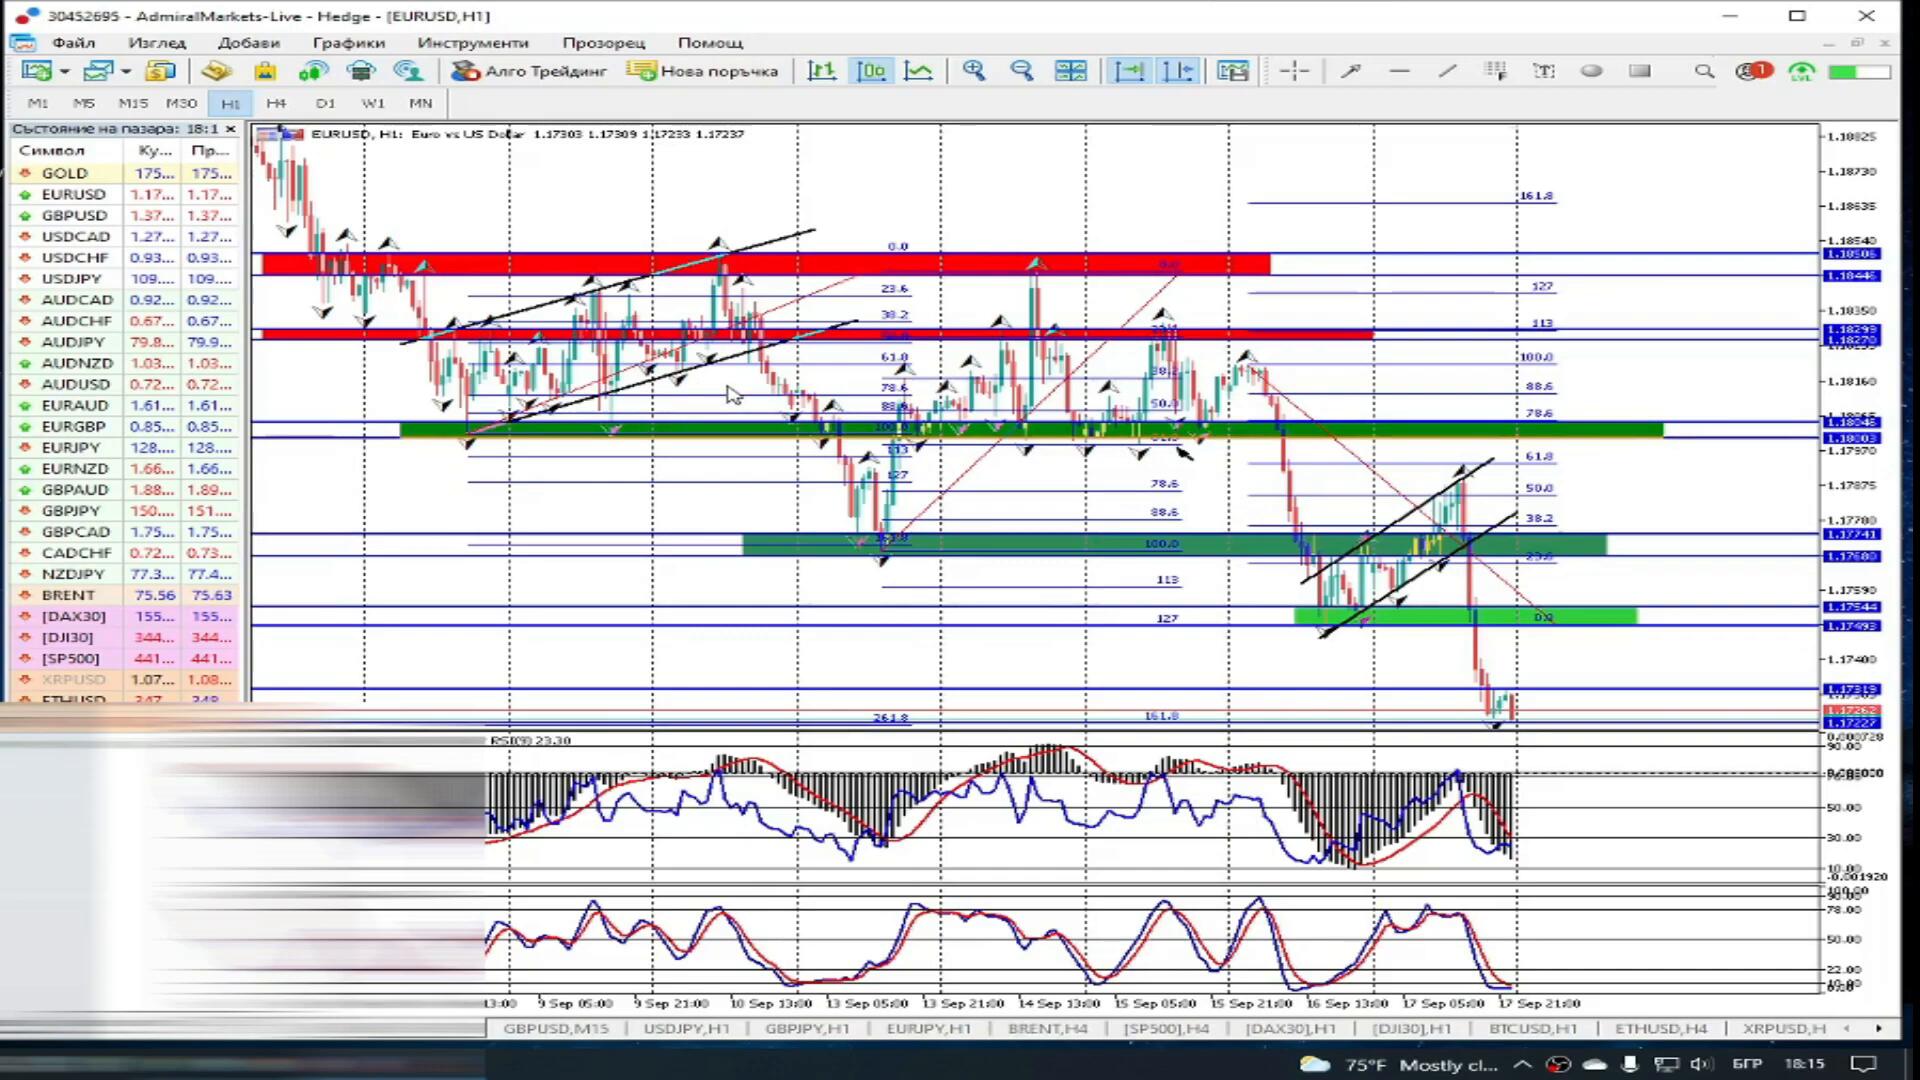1920x1080 pixels.
Task: Select the horizontal line drawing tool
Action: [x=1399, y=71]
